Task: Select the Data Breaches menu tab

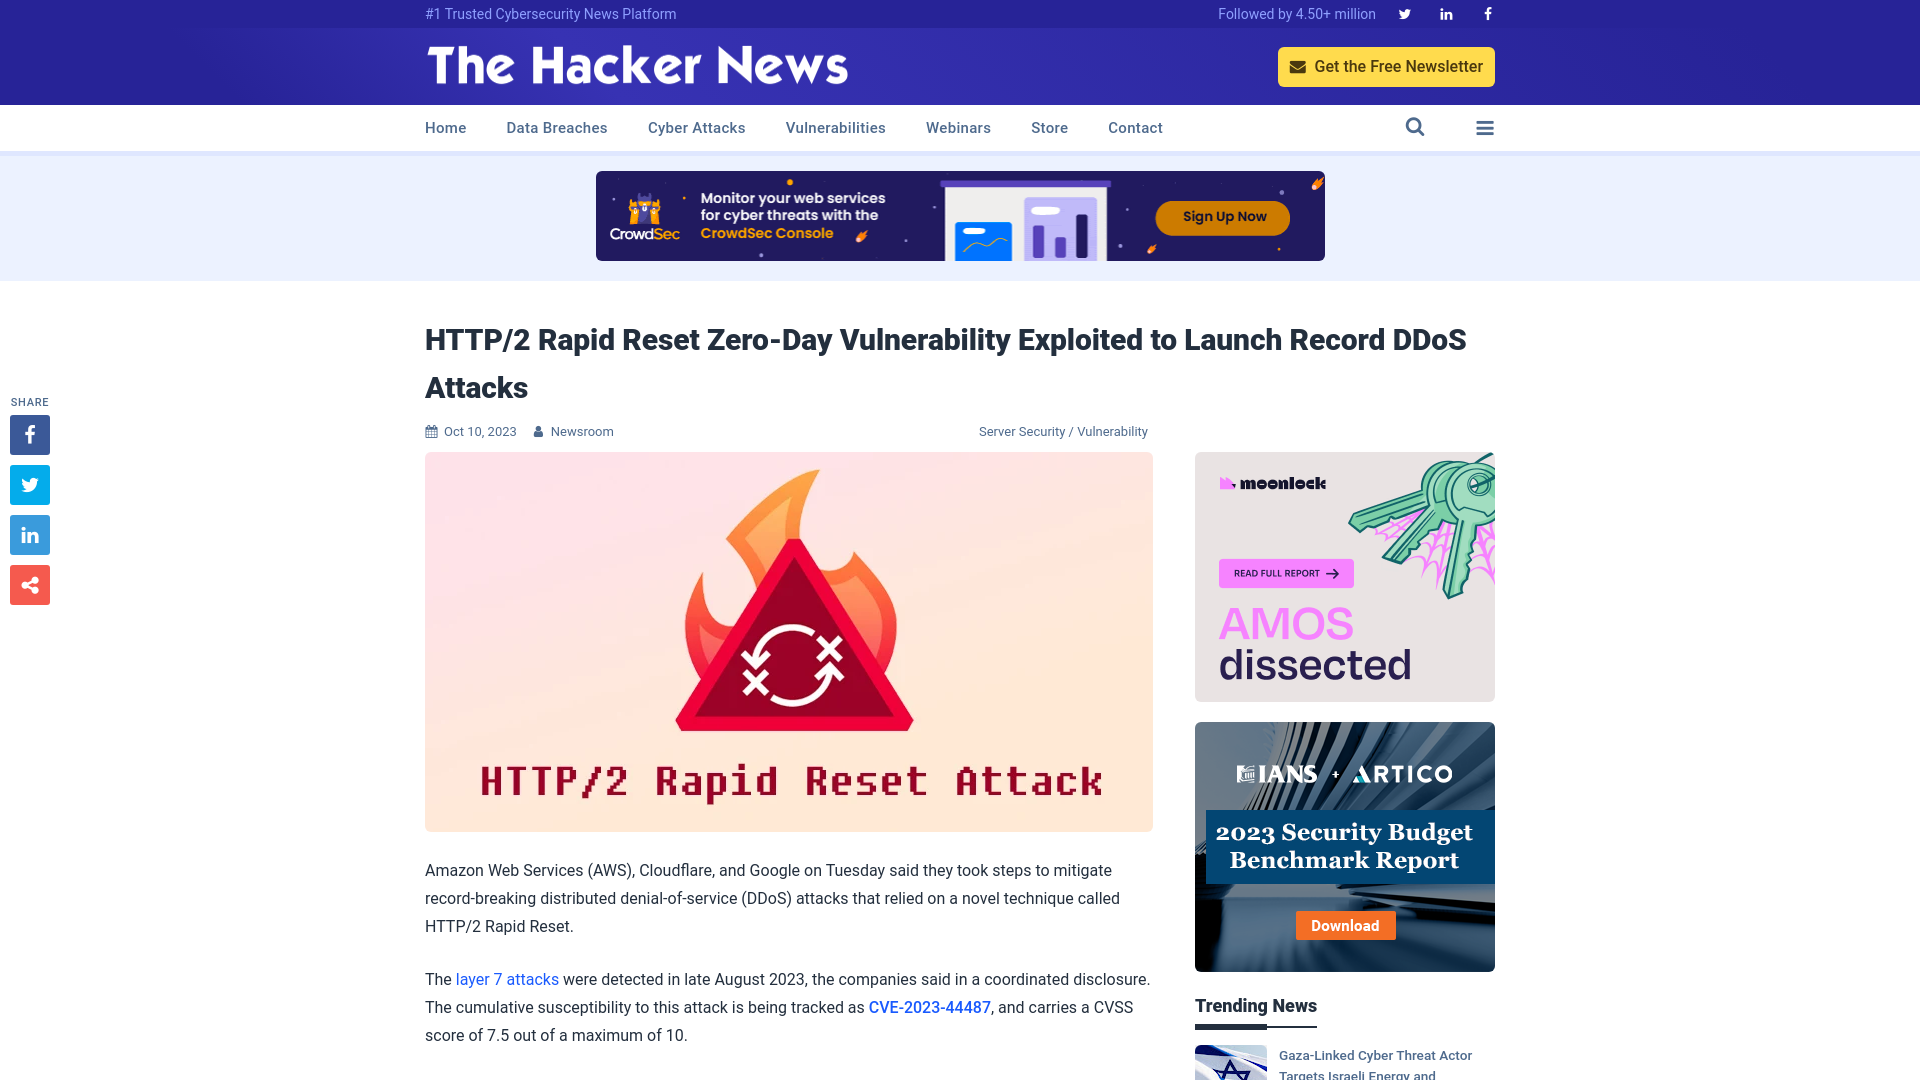Action: coord(555,128)
